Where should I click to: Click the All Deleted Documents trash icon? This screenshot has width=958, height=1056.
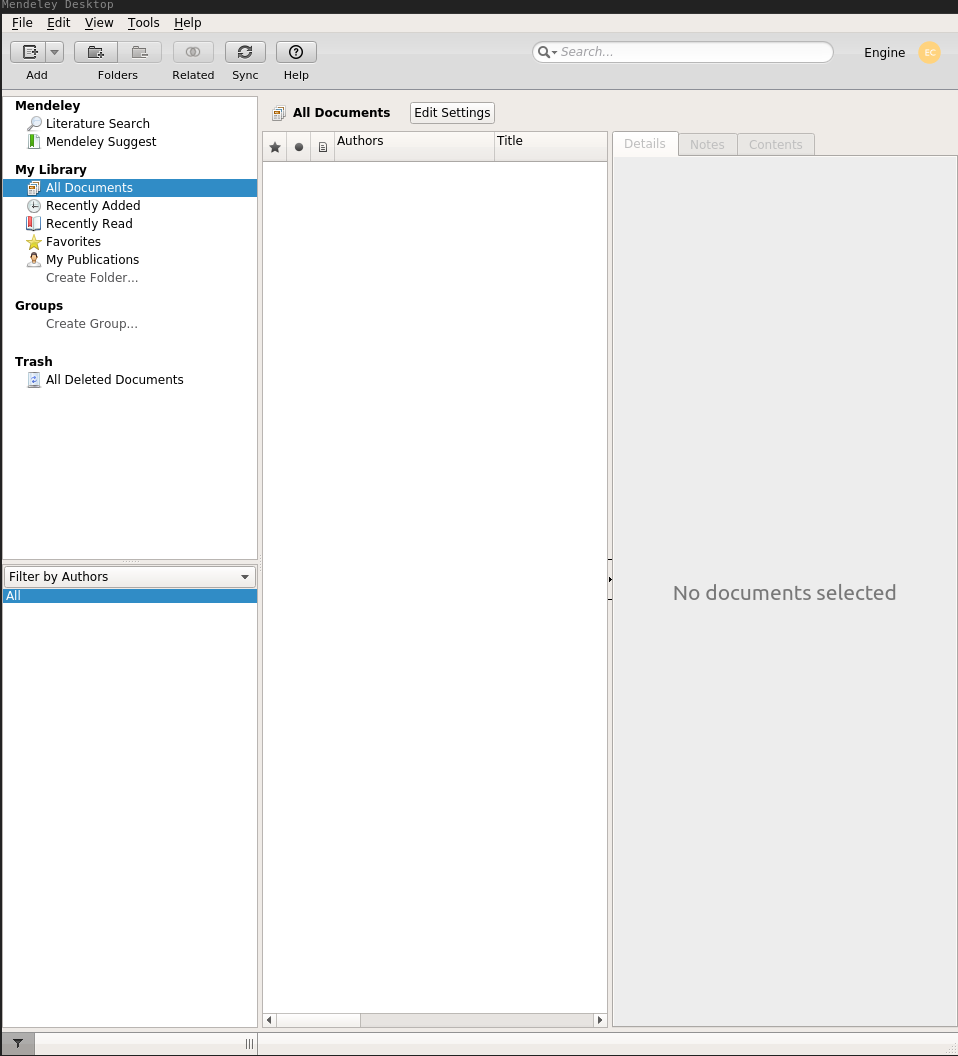[34, 380]
